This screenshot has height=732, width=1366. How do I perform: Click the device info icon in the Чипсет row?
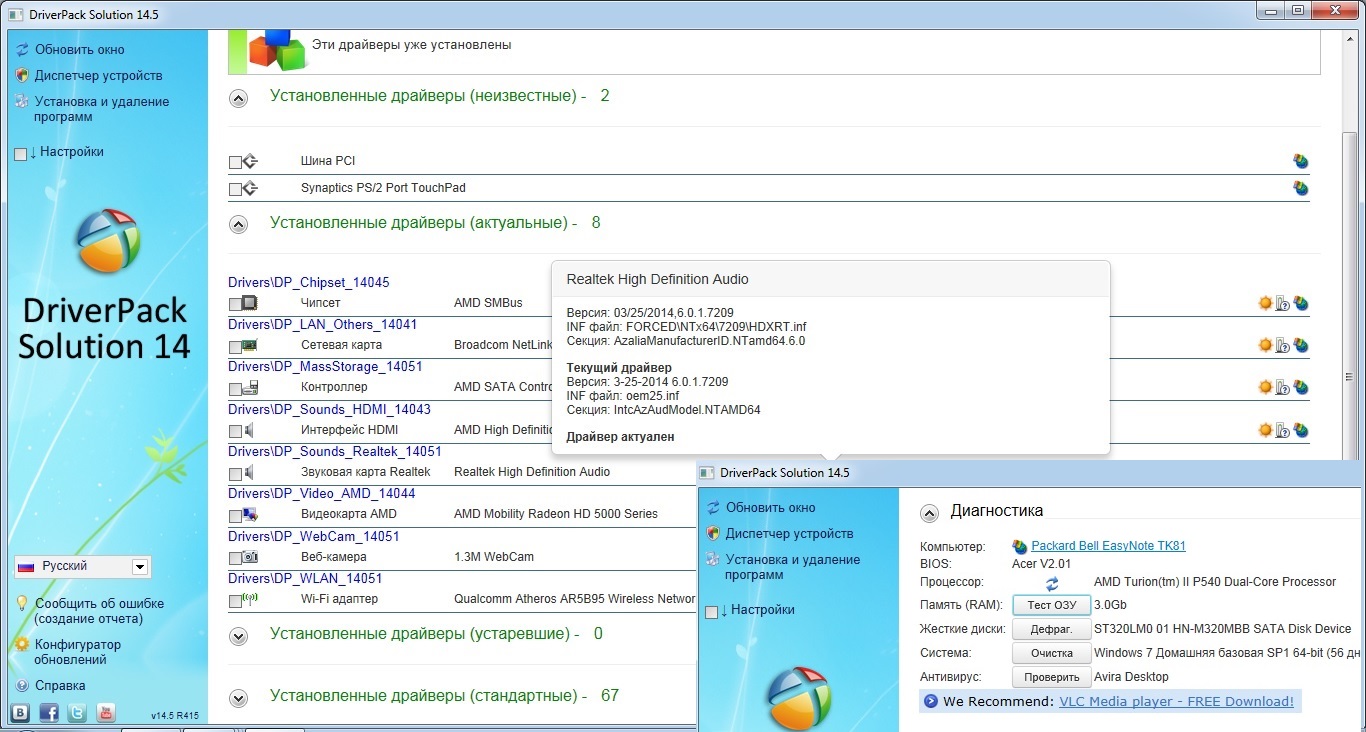tap(1283, 303)
